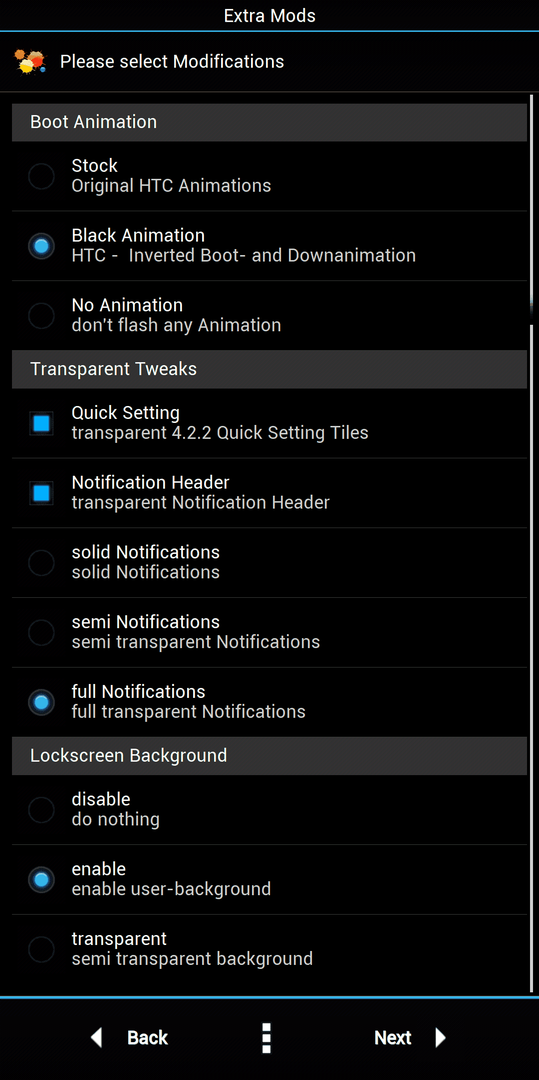The height and width of the screenshot is (1080, 539).
Task: Click the paint splash installer icon
Action: (30, 61)
